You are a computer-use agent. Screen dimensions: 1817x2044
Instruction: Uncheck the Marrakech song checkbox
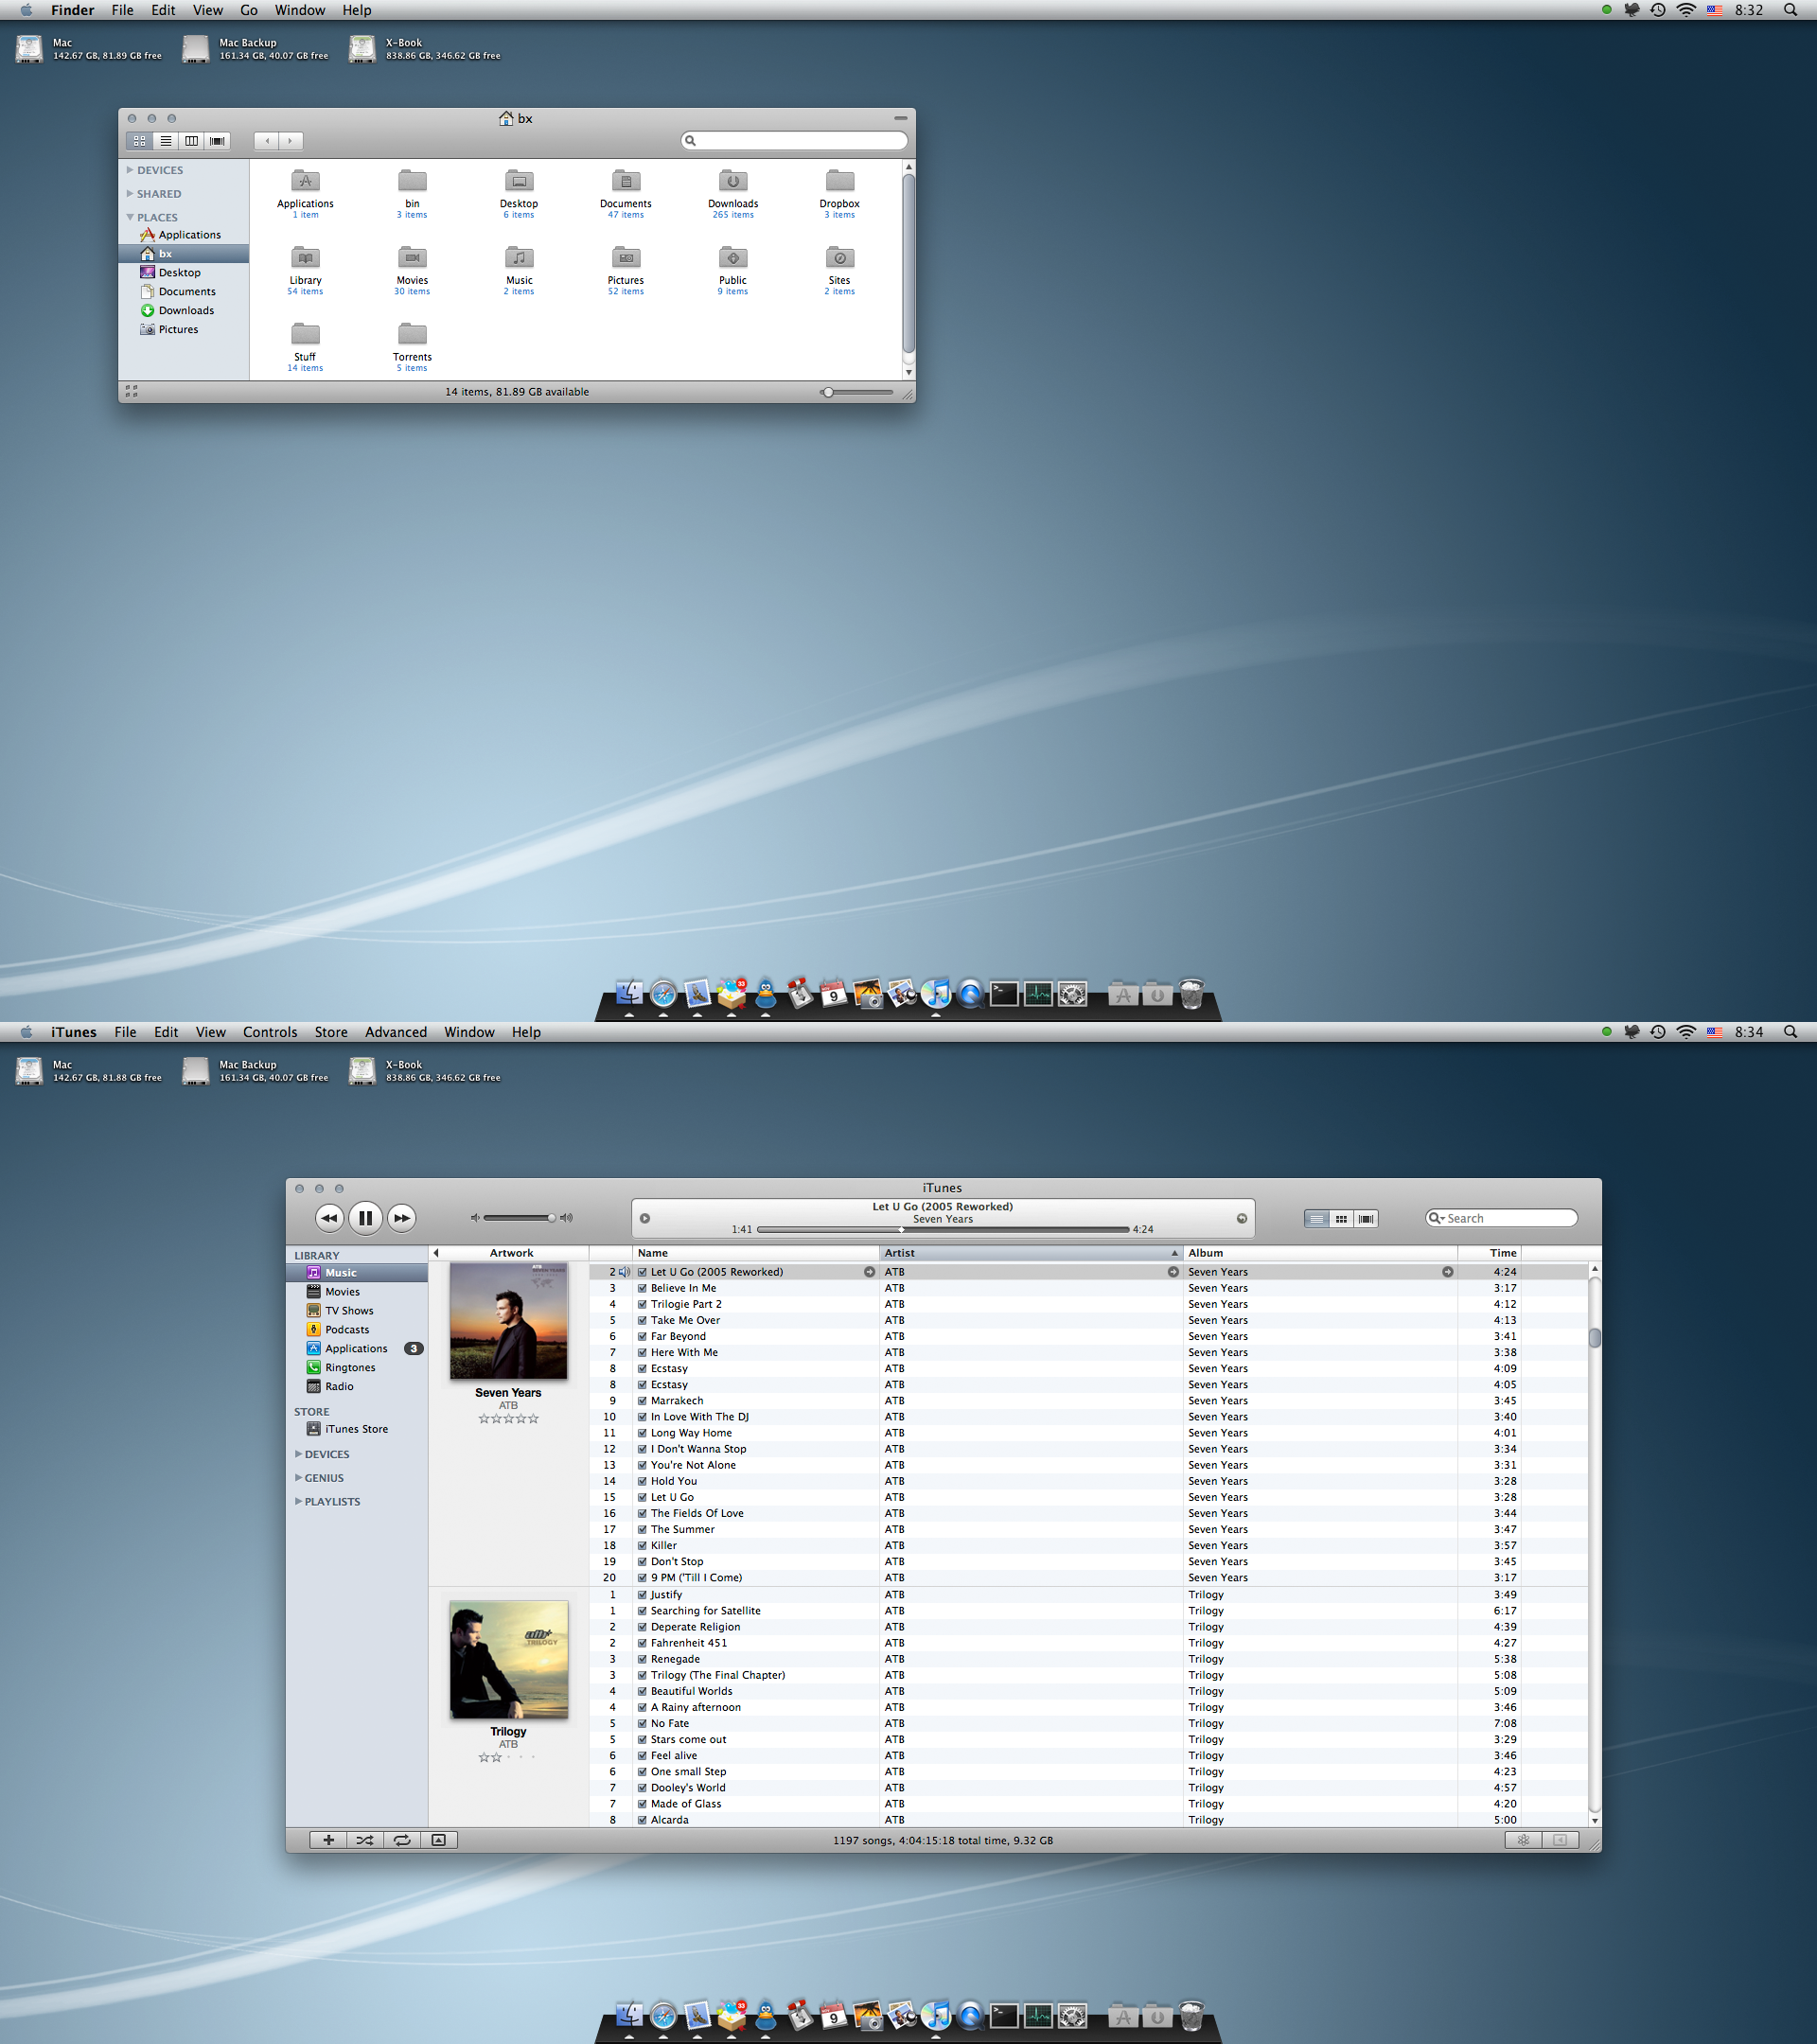click(642, 1401)
